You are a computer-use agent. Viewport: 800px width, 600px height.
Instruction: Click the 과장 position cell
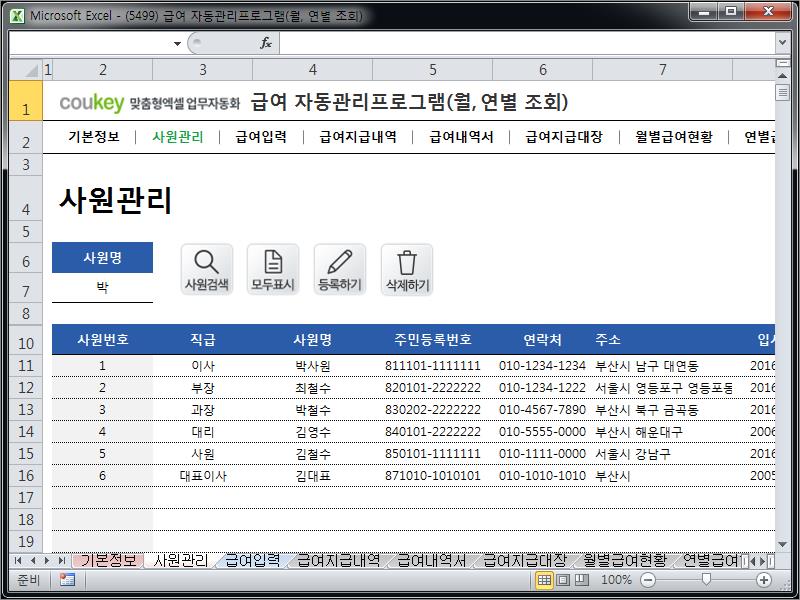(x=203, y=410)
